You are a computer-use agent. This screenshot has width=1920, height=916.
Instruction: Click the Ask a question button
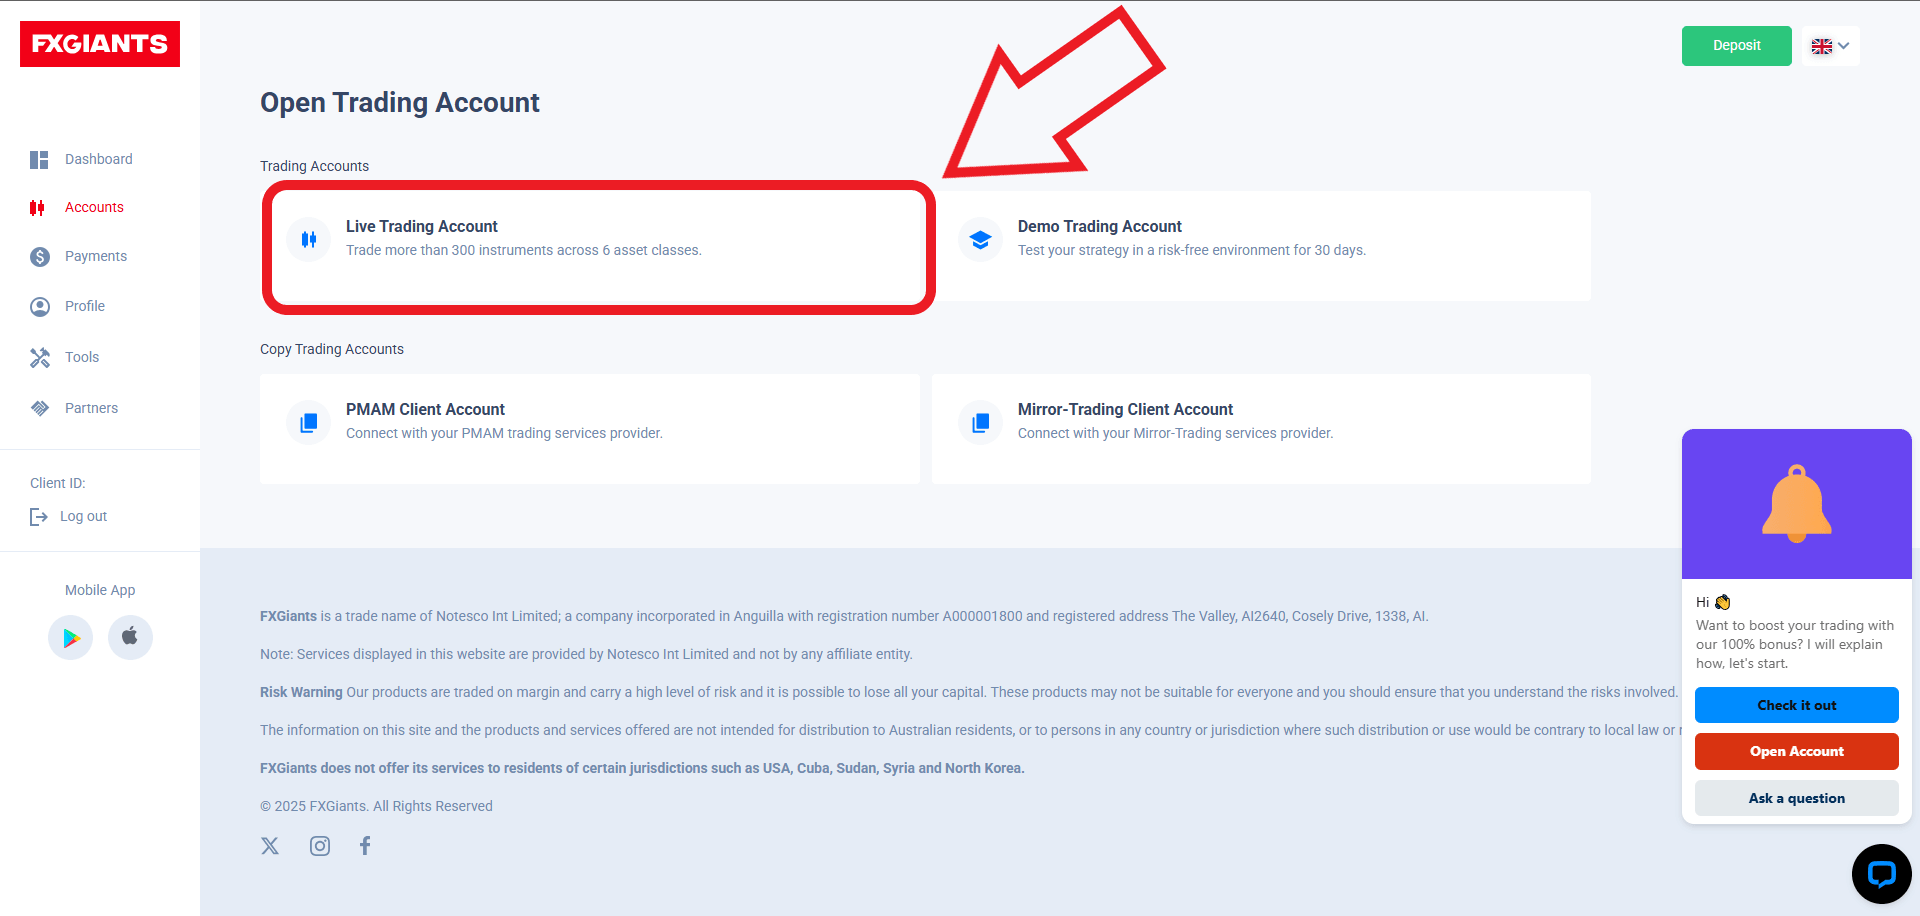(1797, 798)
